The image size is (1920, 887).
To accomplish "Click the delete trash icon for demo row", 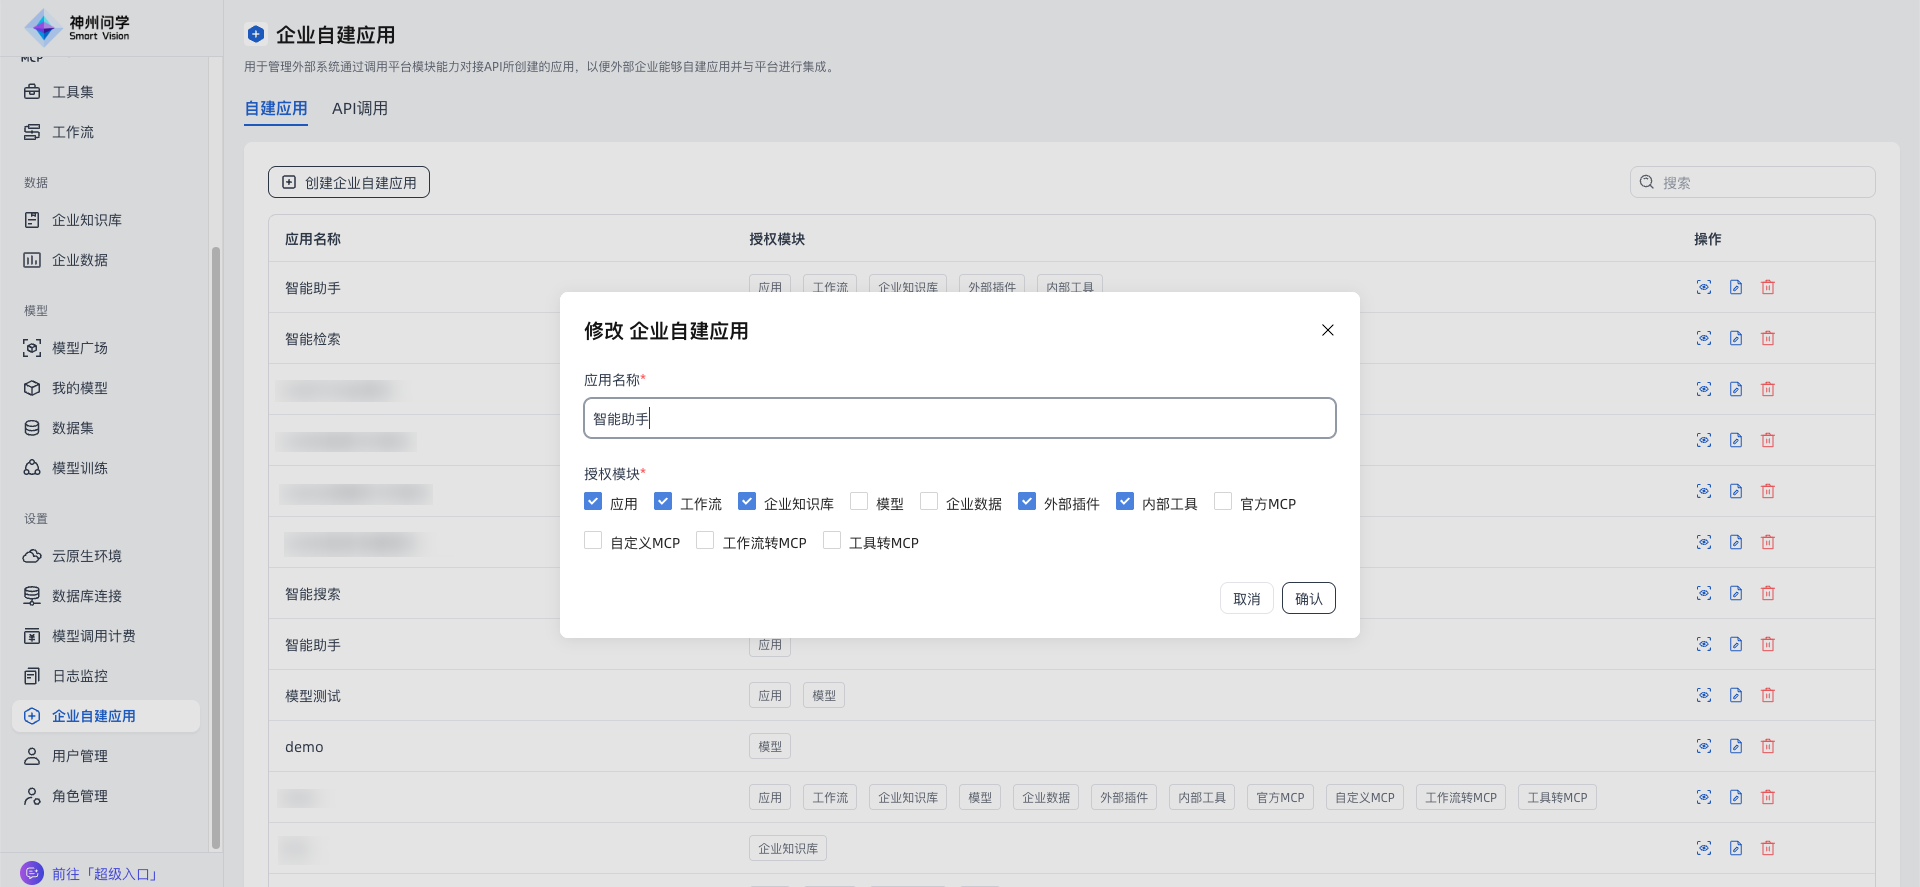I will (1768, 746).
